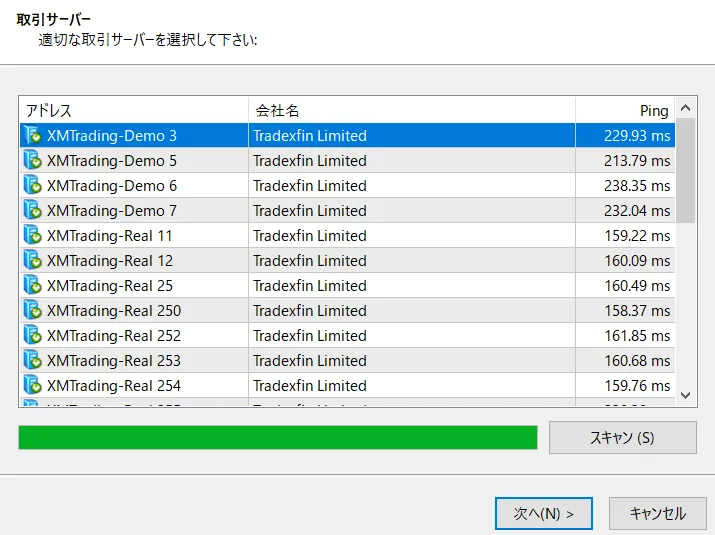Click the 160.68 ms ping value

(x=637, y=361)
